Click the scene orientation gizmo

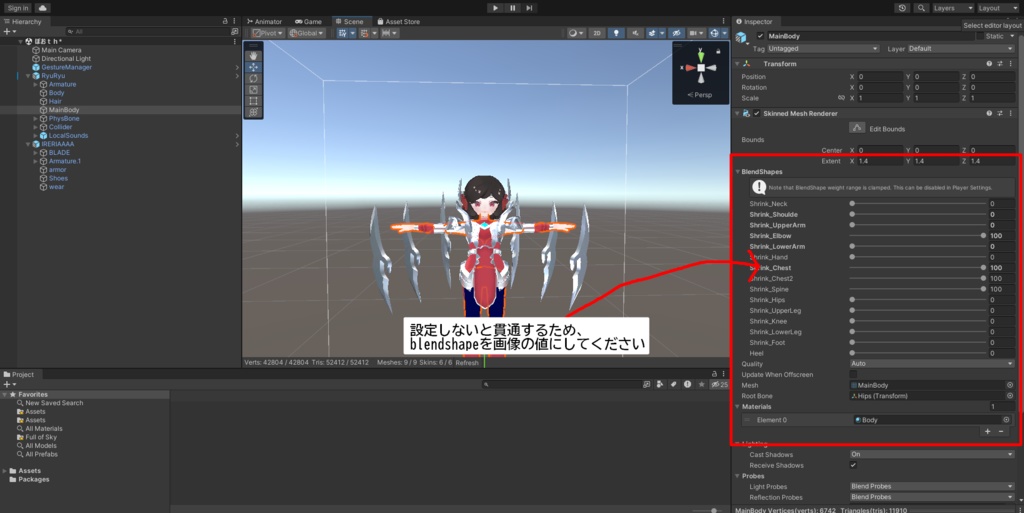[x=701, y=67]
